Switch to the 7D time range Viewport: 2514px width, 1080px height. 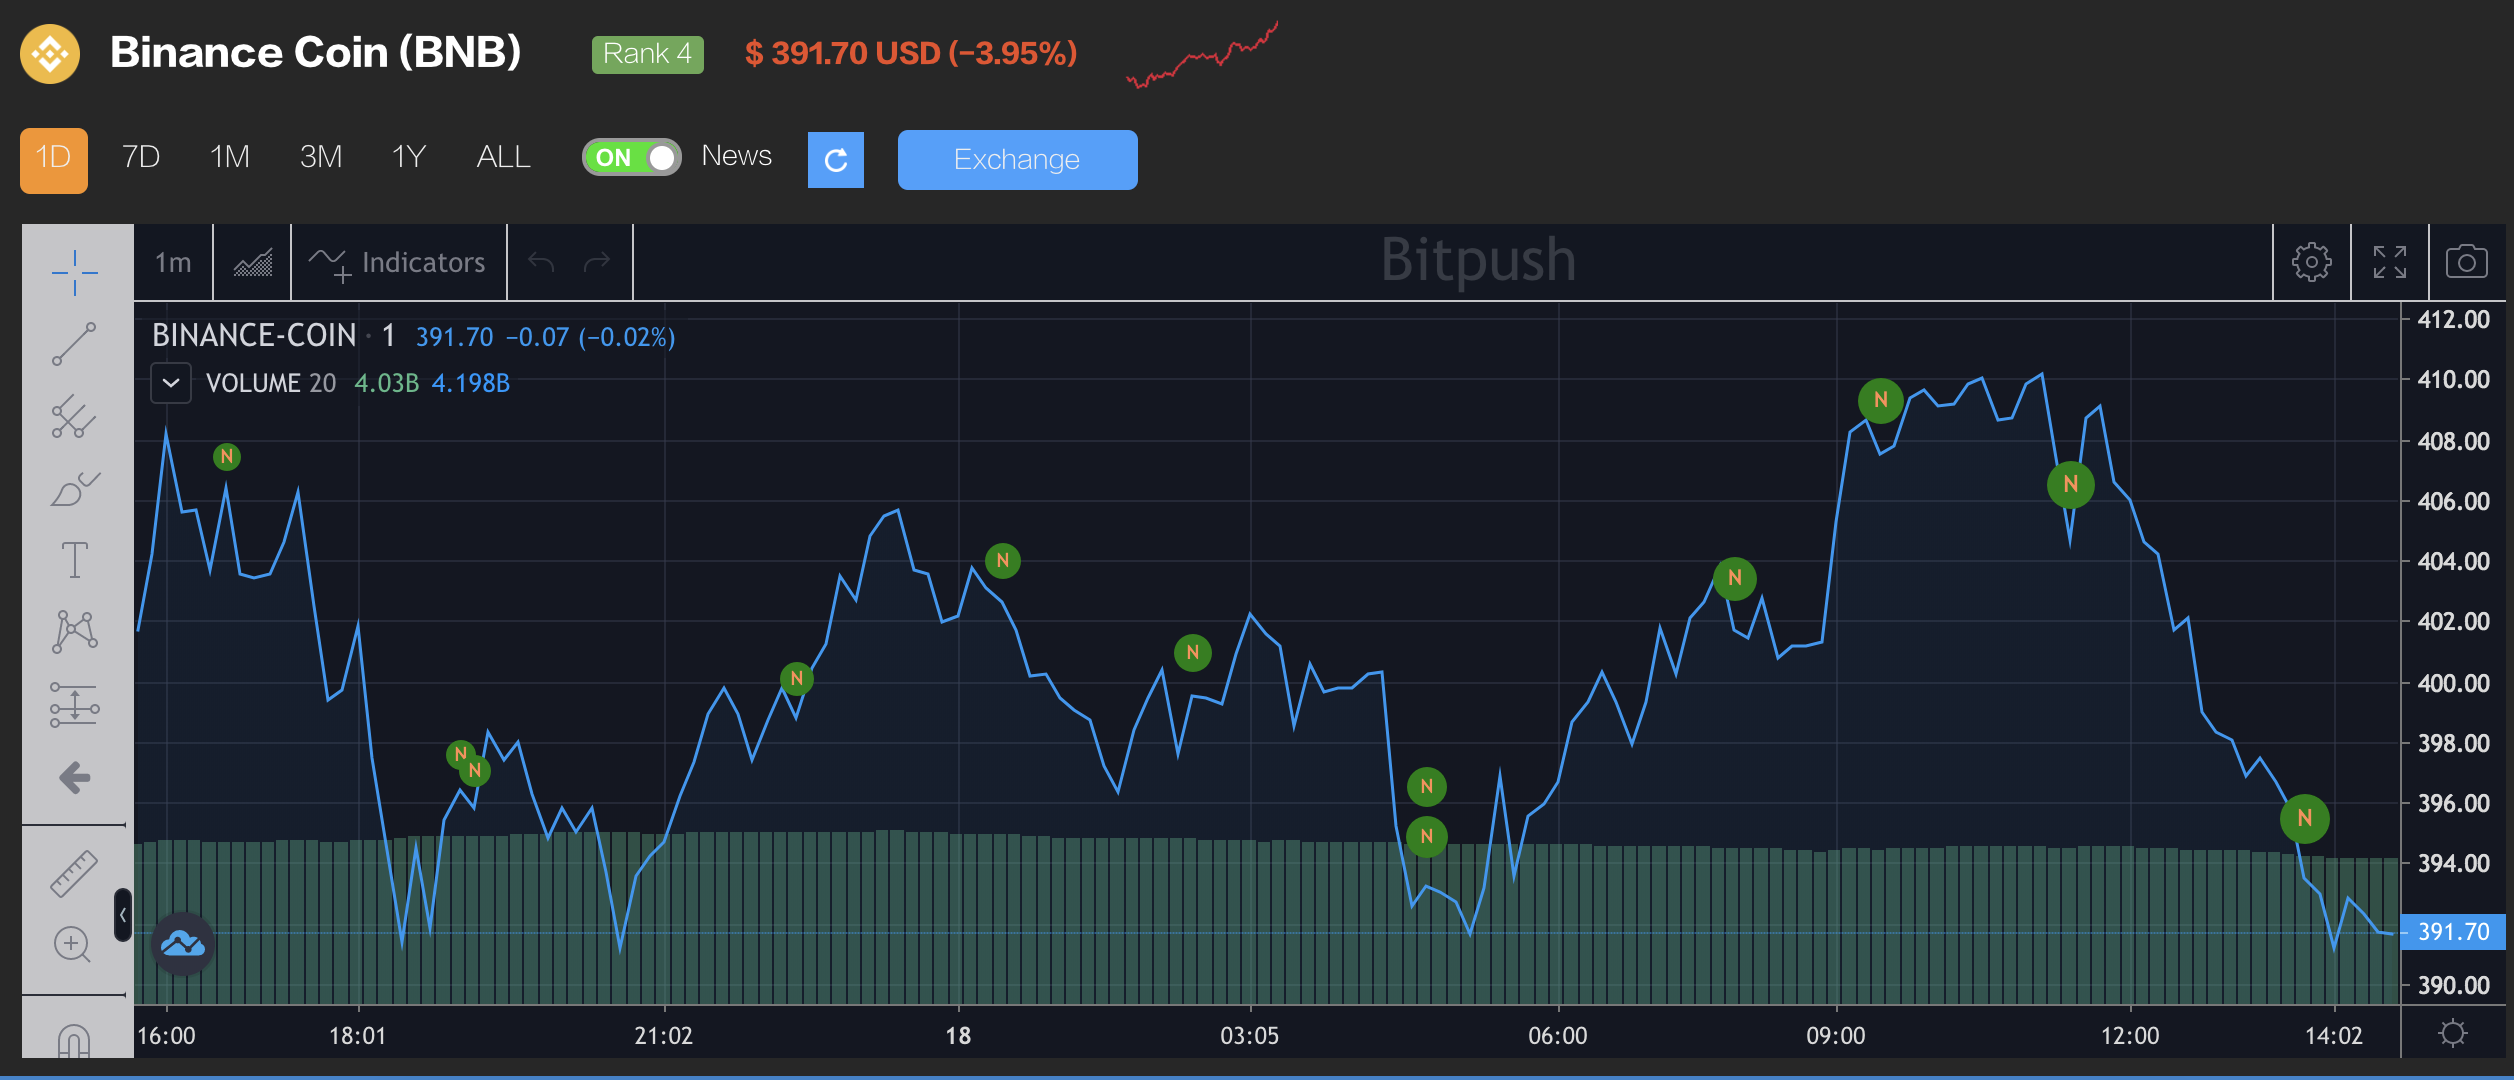pos(141,157)
